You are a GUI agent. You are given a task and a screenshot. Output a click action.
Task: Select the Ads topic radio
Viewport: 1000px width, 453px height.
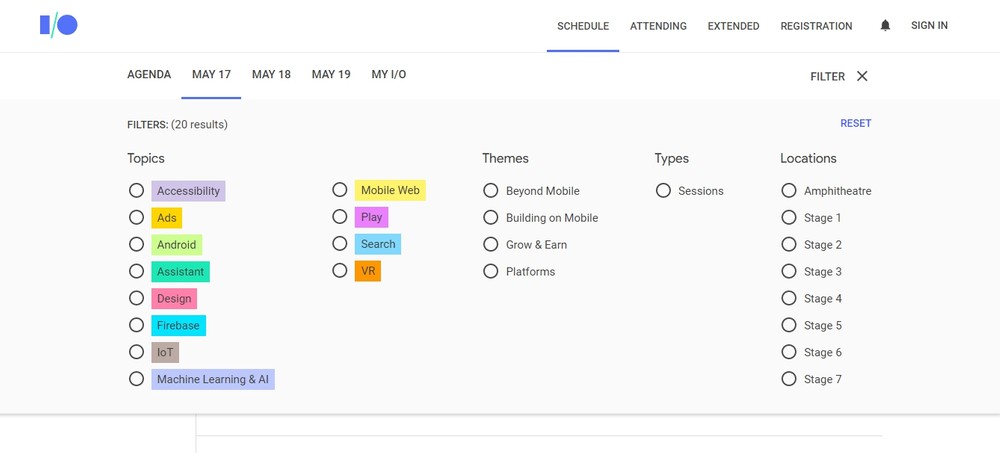136,218
